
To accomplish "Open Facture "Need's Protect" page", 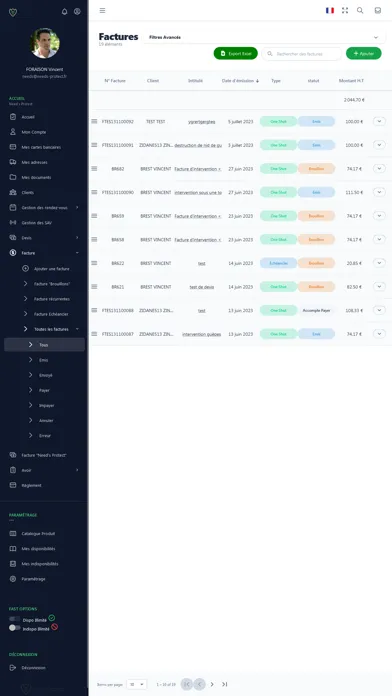I will 44,455.
